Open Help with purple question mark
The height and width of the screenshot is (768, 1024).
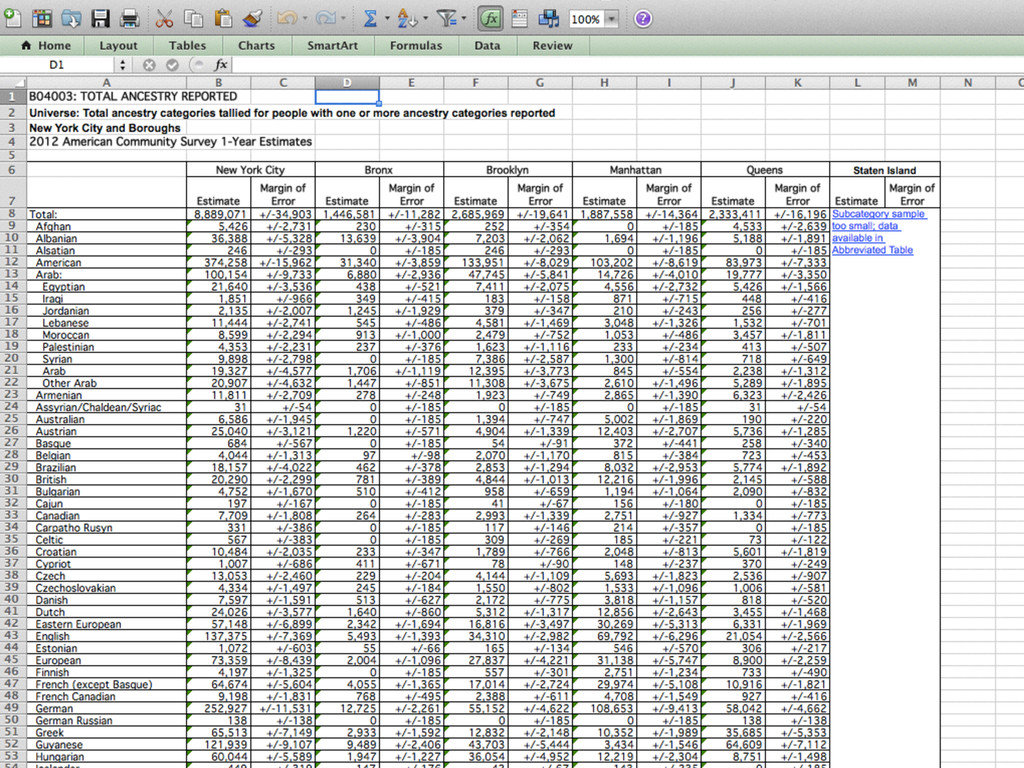click(643, 18)
